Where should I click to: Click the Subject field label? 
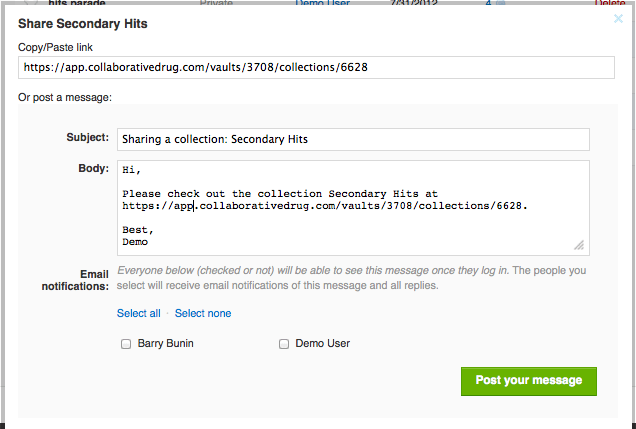coord(88,137)
